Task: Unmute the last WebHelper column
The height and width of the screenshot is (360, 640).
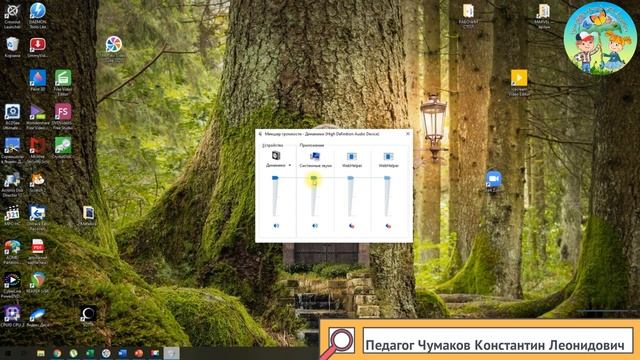Action: [x=388, y=226]
